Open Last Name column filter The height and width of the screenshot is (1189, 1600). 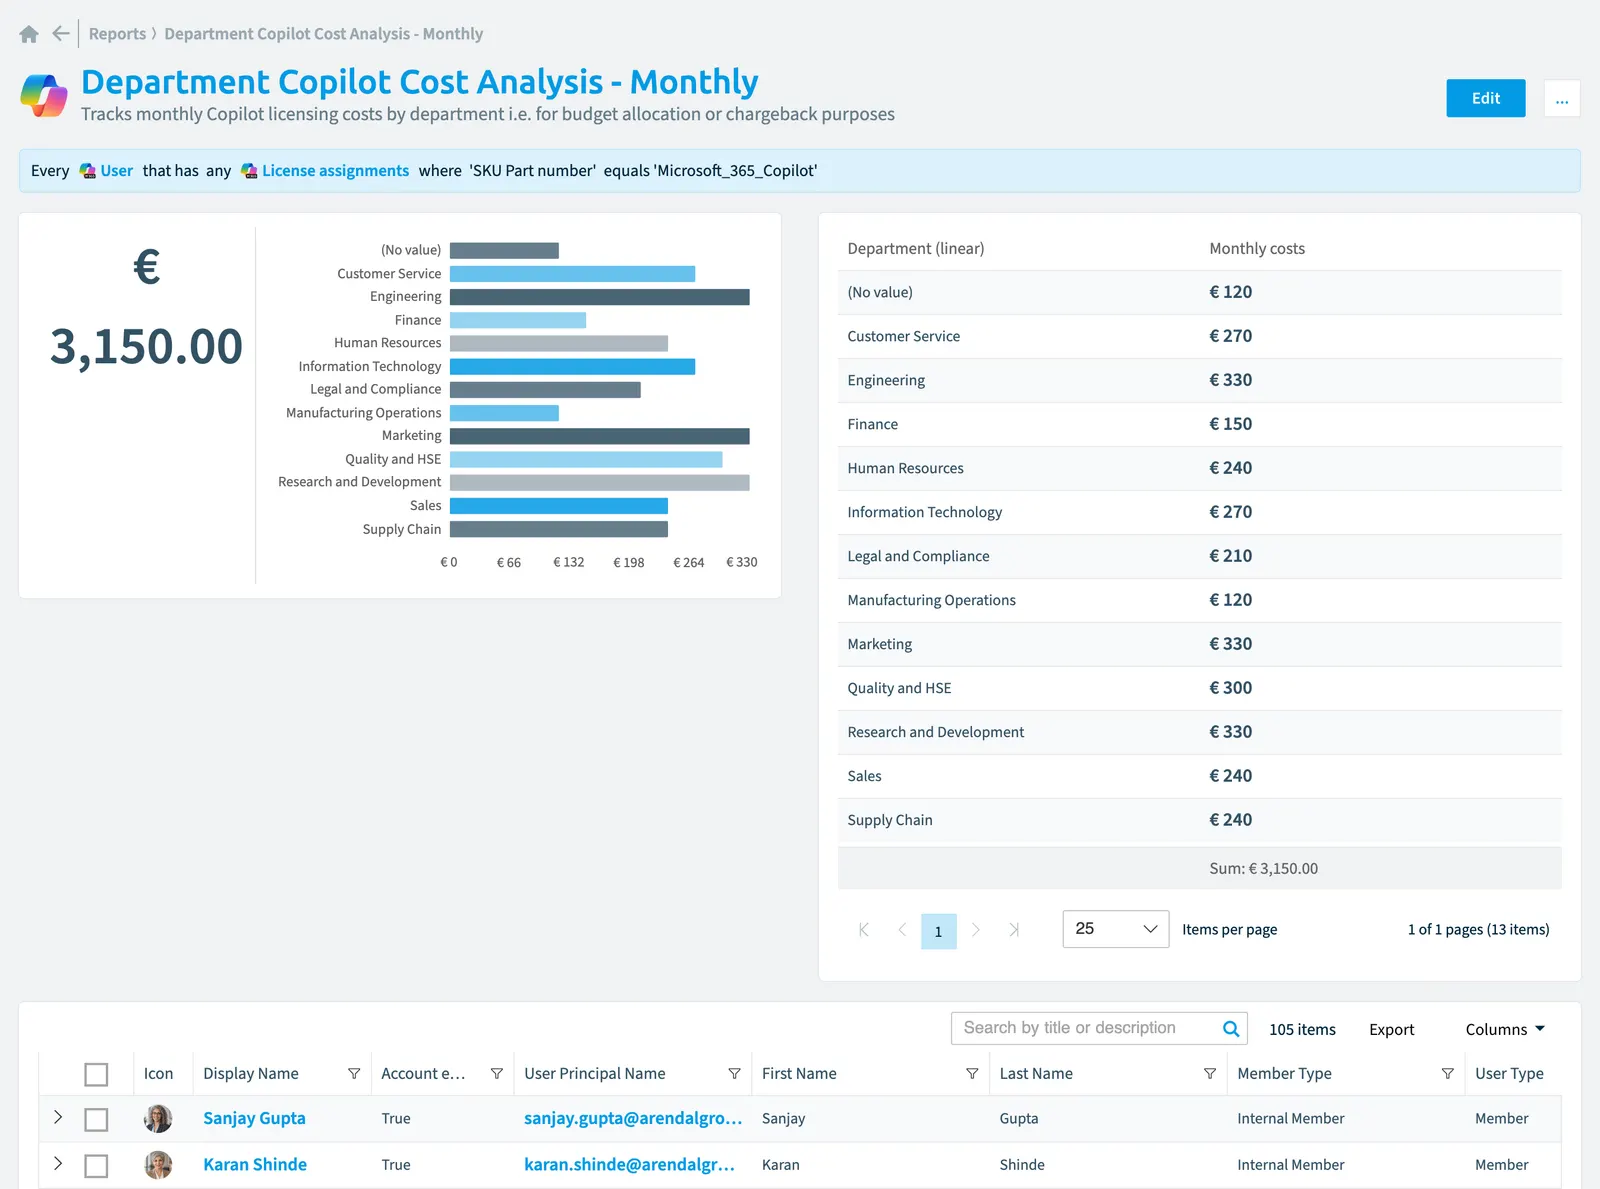1210,1073
